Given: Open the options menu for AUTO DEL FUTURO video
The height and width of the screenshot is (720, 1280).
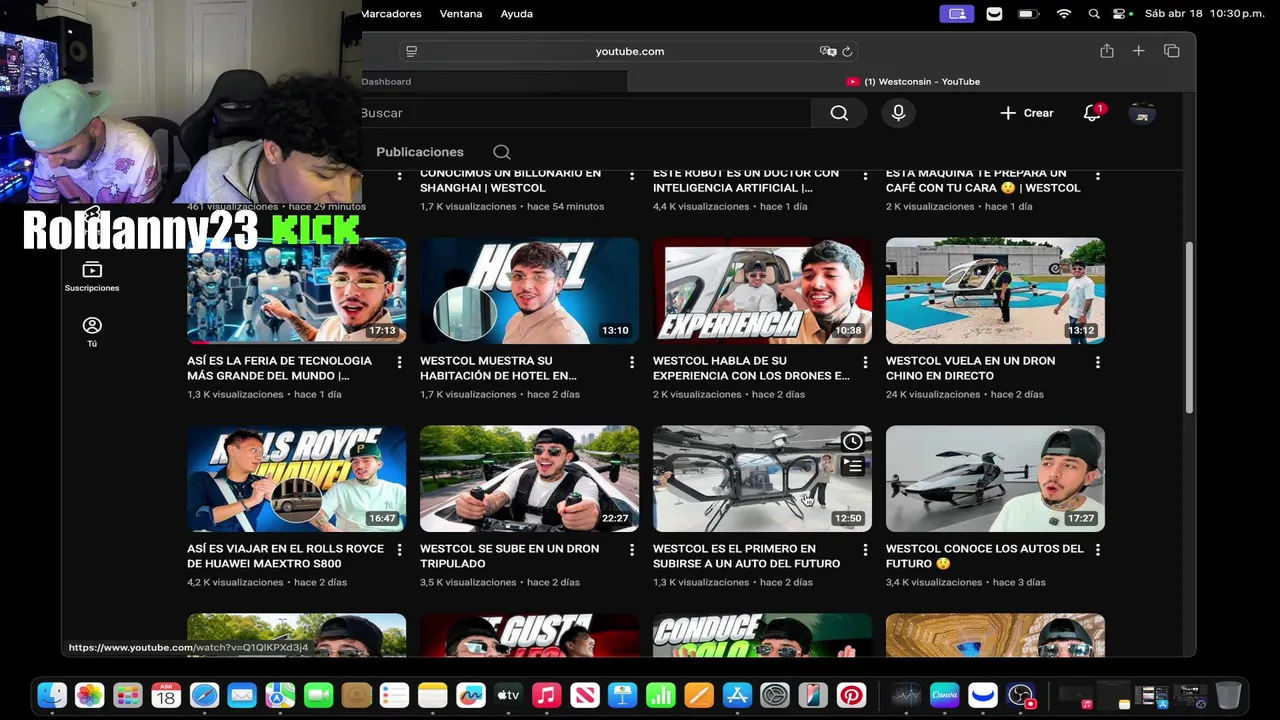Looking at the screenshot, I should tap(864, 550).
